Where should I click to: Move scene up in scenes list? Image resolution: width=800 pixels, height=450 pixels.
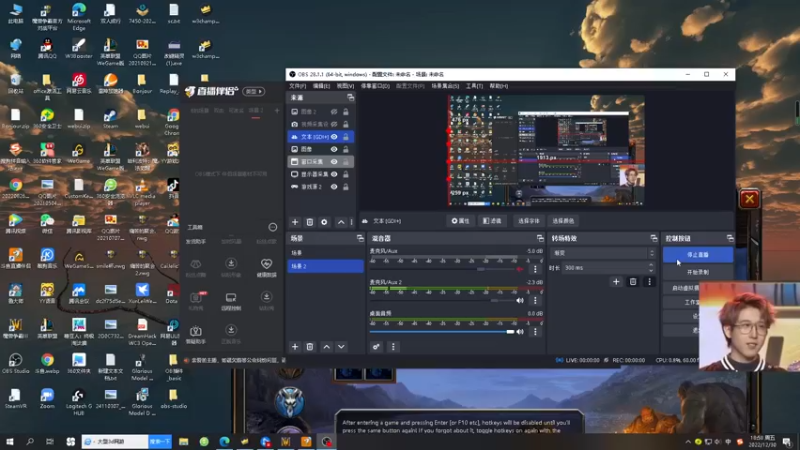327,347
